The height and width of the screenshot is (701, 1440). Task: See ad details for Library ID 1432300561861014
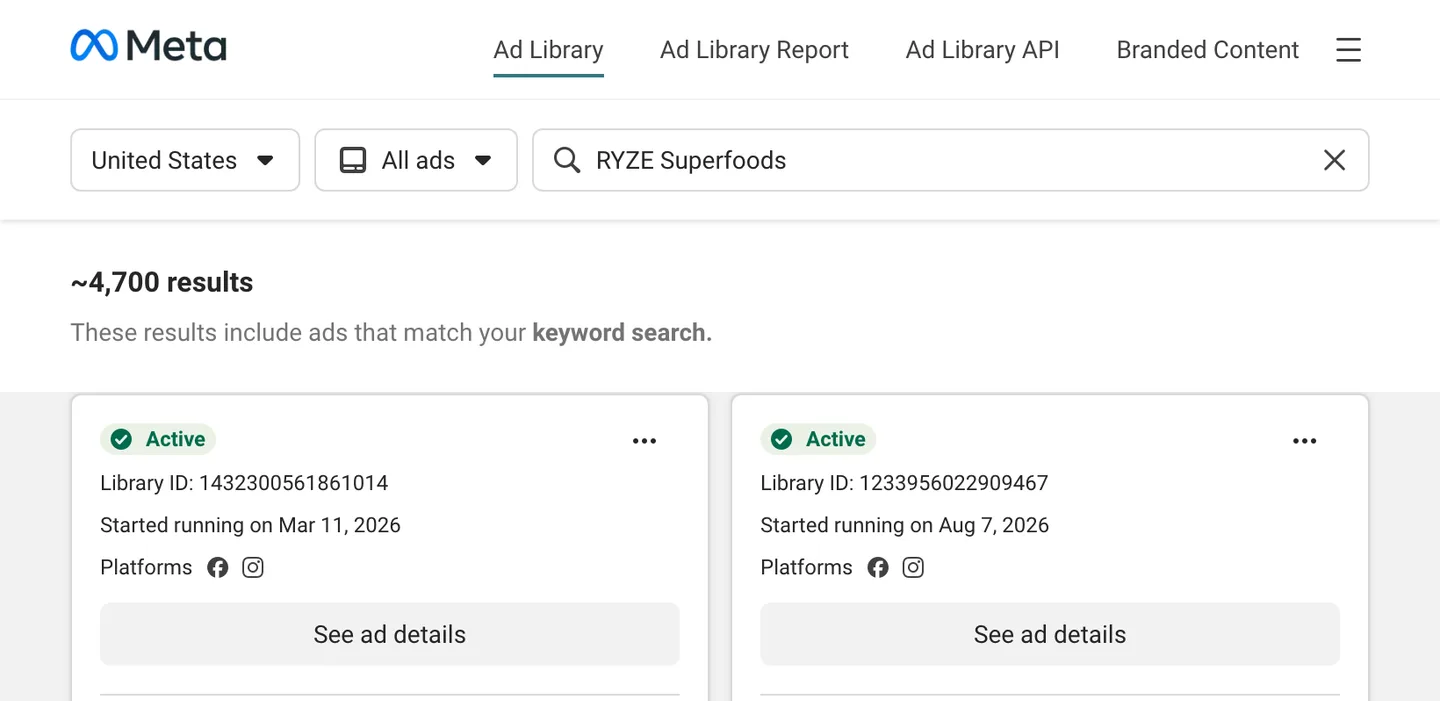tap(390, 634)
